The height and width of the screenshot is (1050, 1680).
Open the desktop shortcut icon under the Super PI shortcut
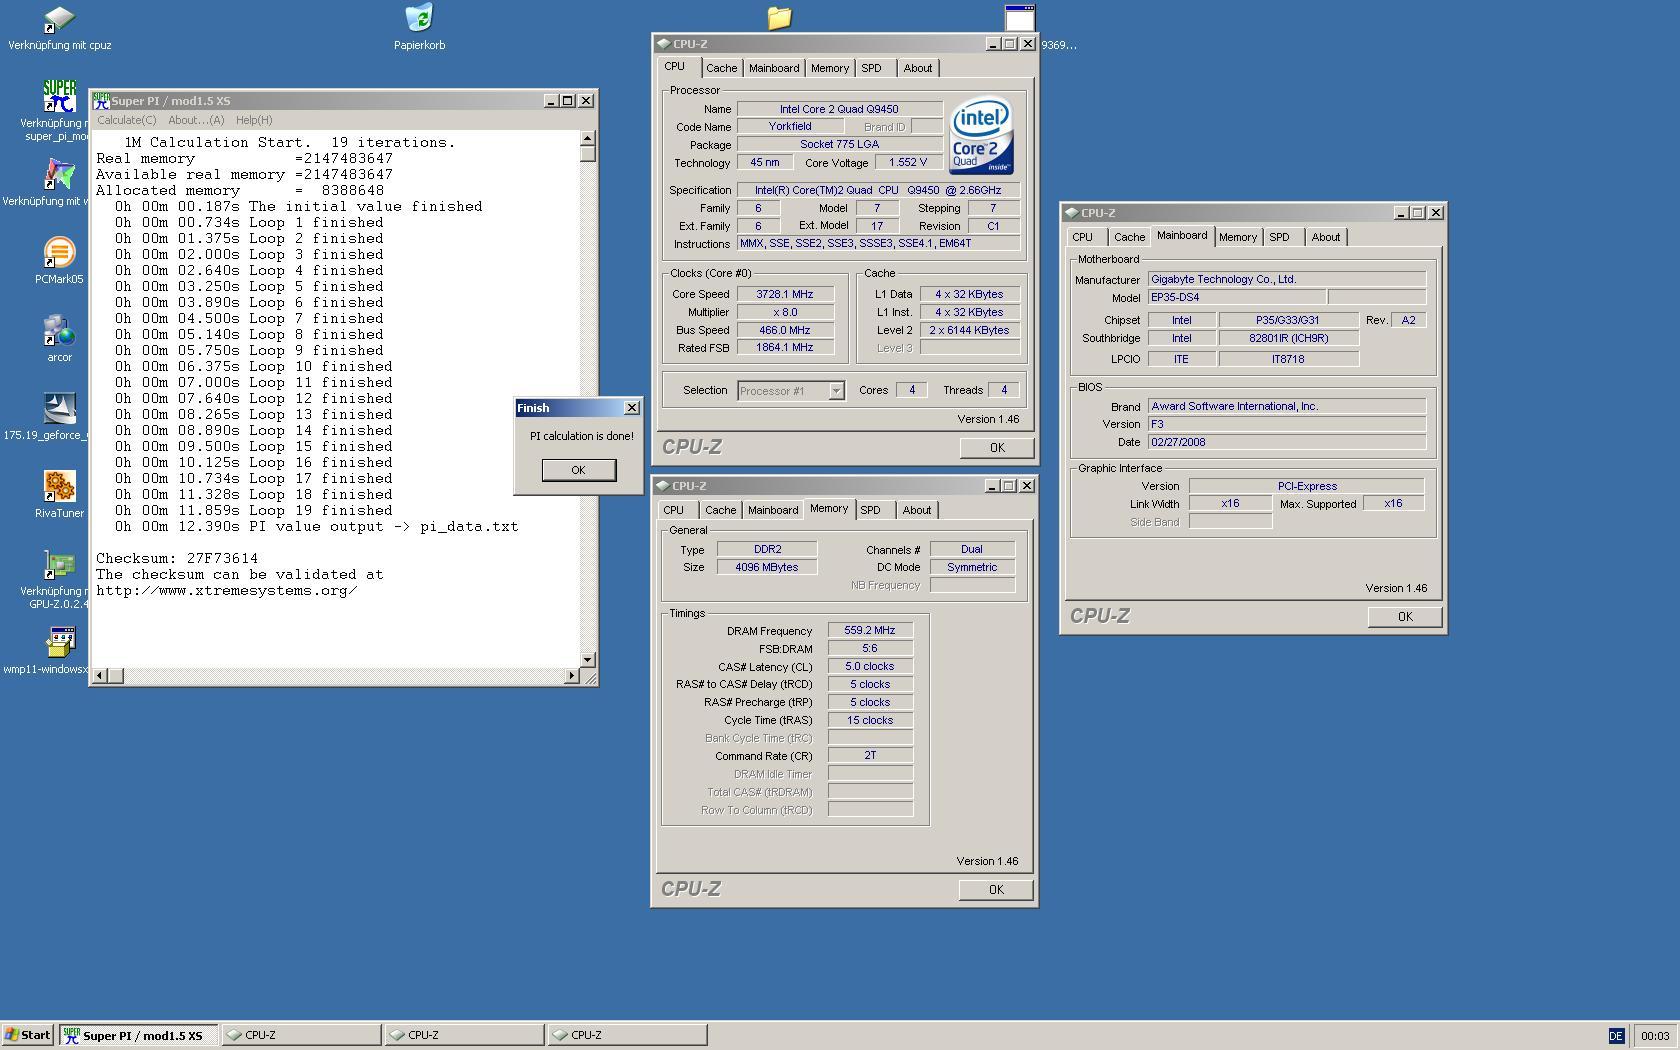(x=59, y=175)
